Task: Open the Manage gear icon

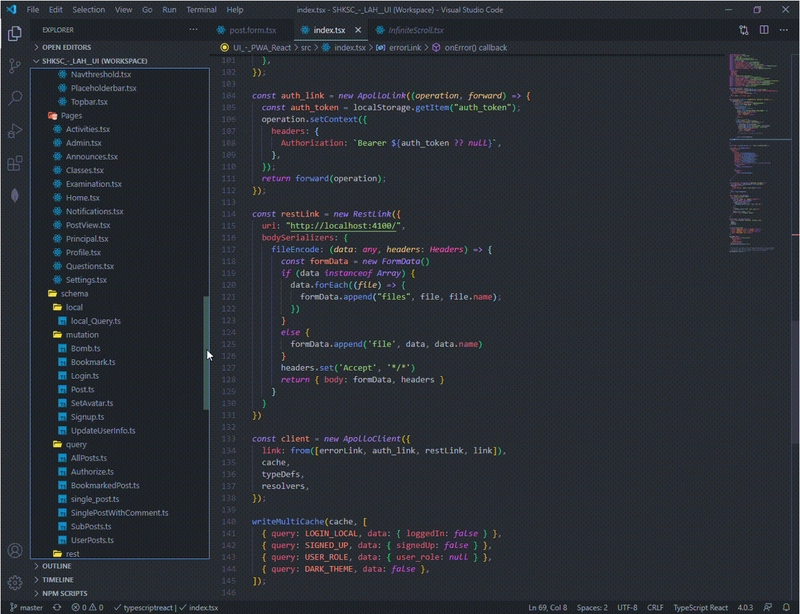Action: tap(15, 582)
